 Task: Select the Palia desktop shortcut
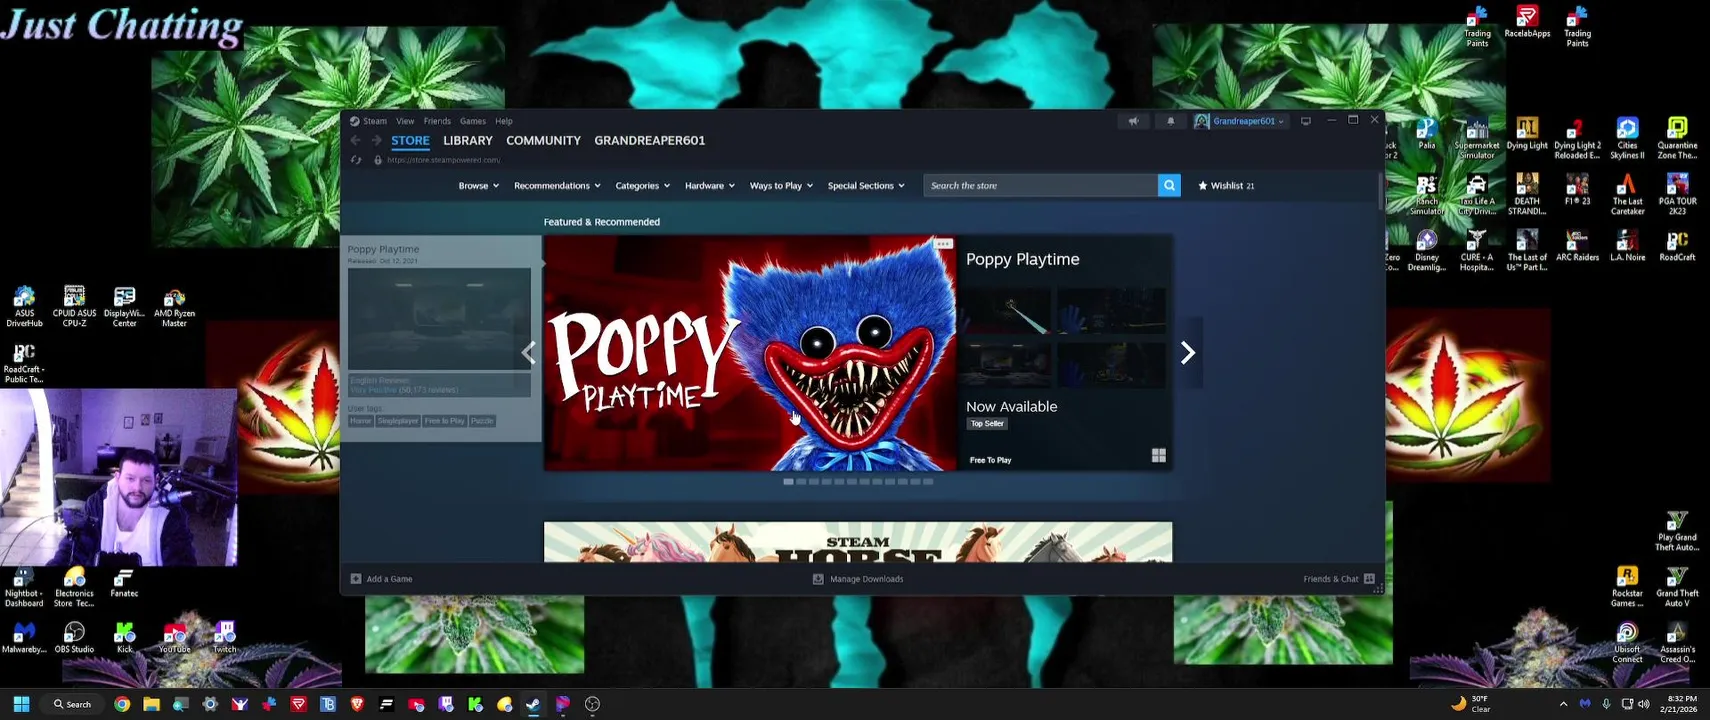[1427, 134]
